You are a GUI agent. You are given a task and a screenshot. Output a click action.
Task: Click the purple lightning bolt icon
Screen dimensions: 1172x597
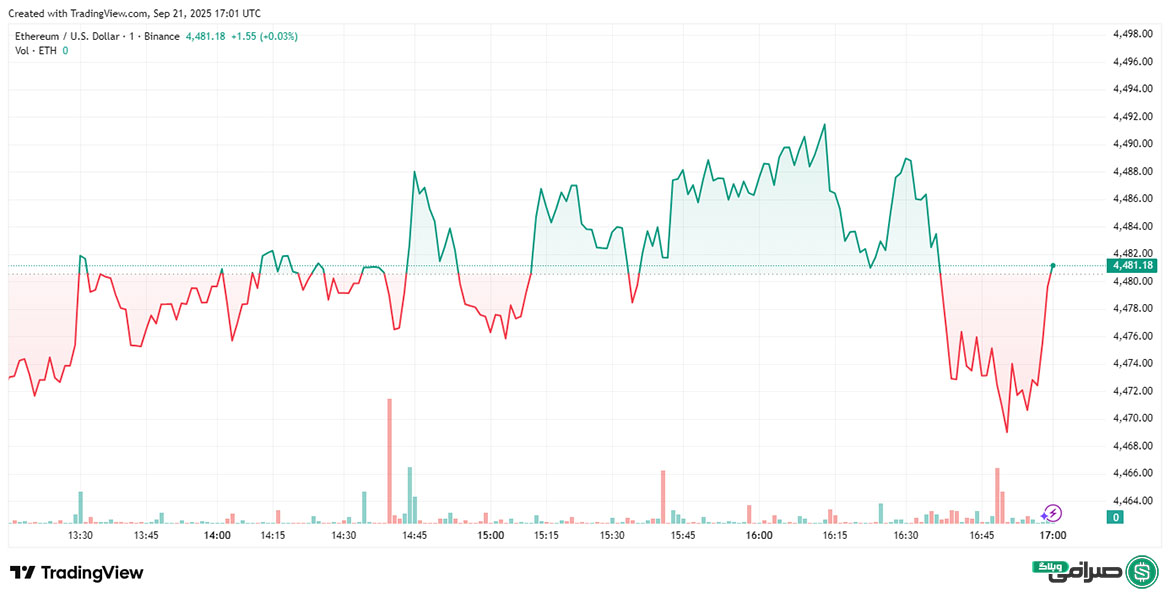point(1051,513)
